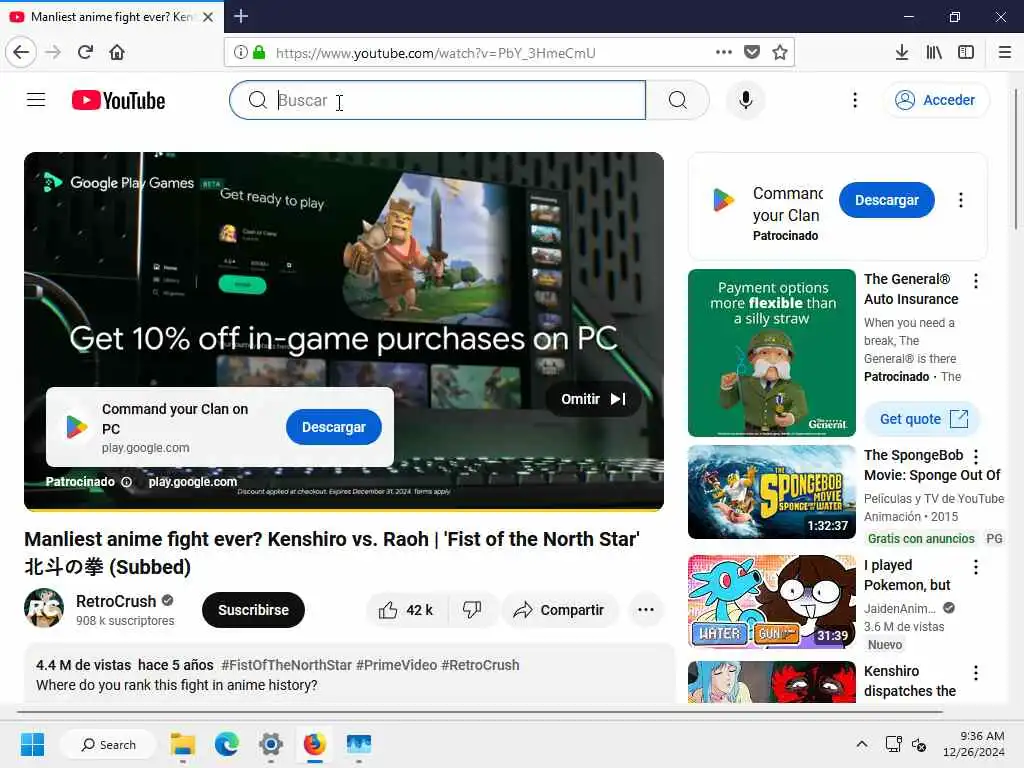Show hidden system tray icons
Viewport: 1024px width, 768px height.
click(861, 744)
